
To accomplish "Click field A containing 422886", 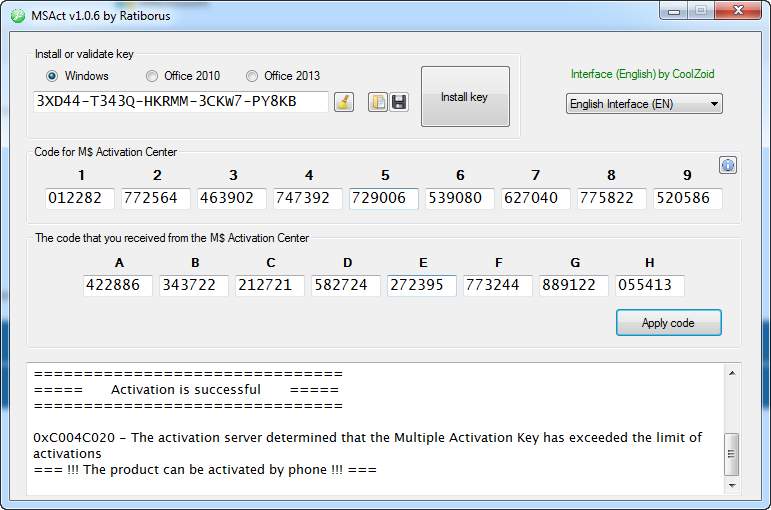I will coord(118,285).
